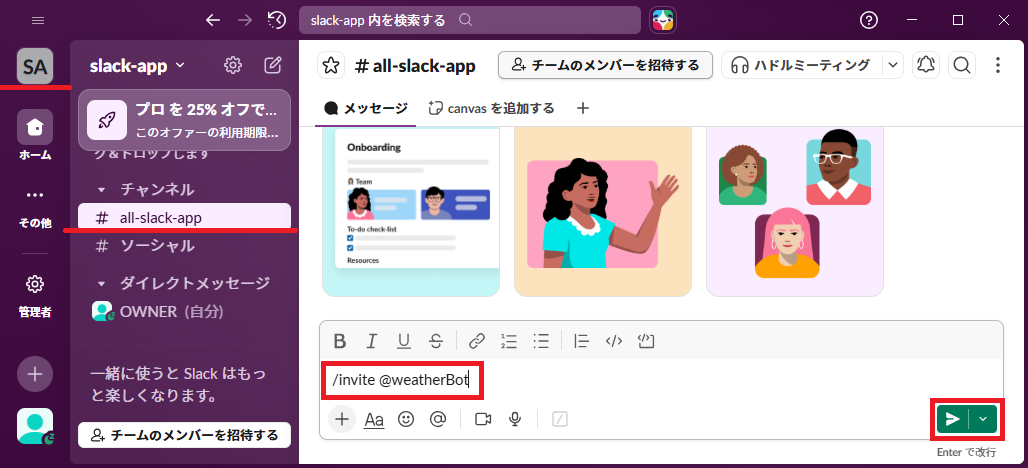Open the Onboarding template card
Viewport: 1028px width, 468px height.
pyautogui.click(x=411, y=211)
